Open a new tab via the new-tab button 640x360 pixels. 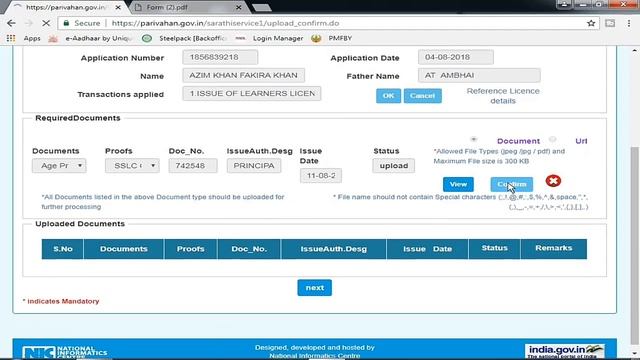[x=261, y=7]
